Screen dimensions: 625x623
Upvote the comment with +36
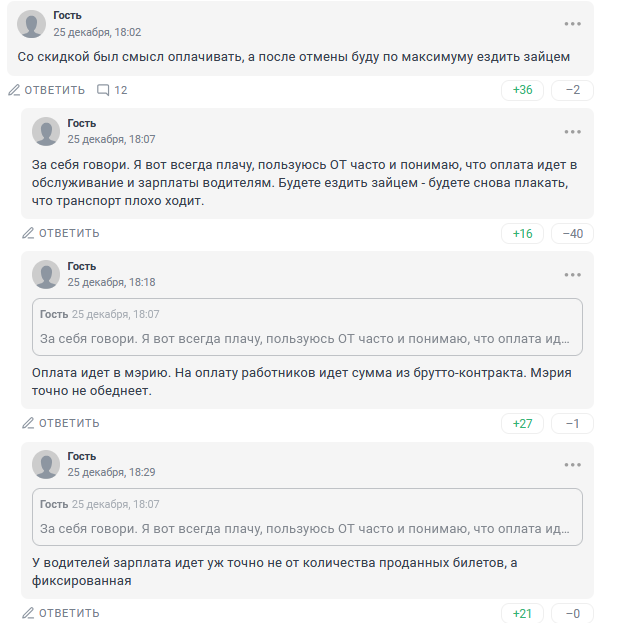pos(522,90)
